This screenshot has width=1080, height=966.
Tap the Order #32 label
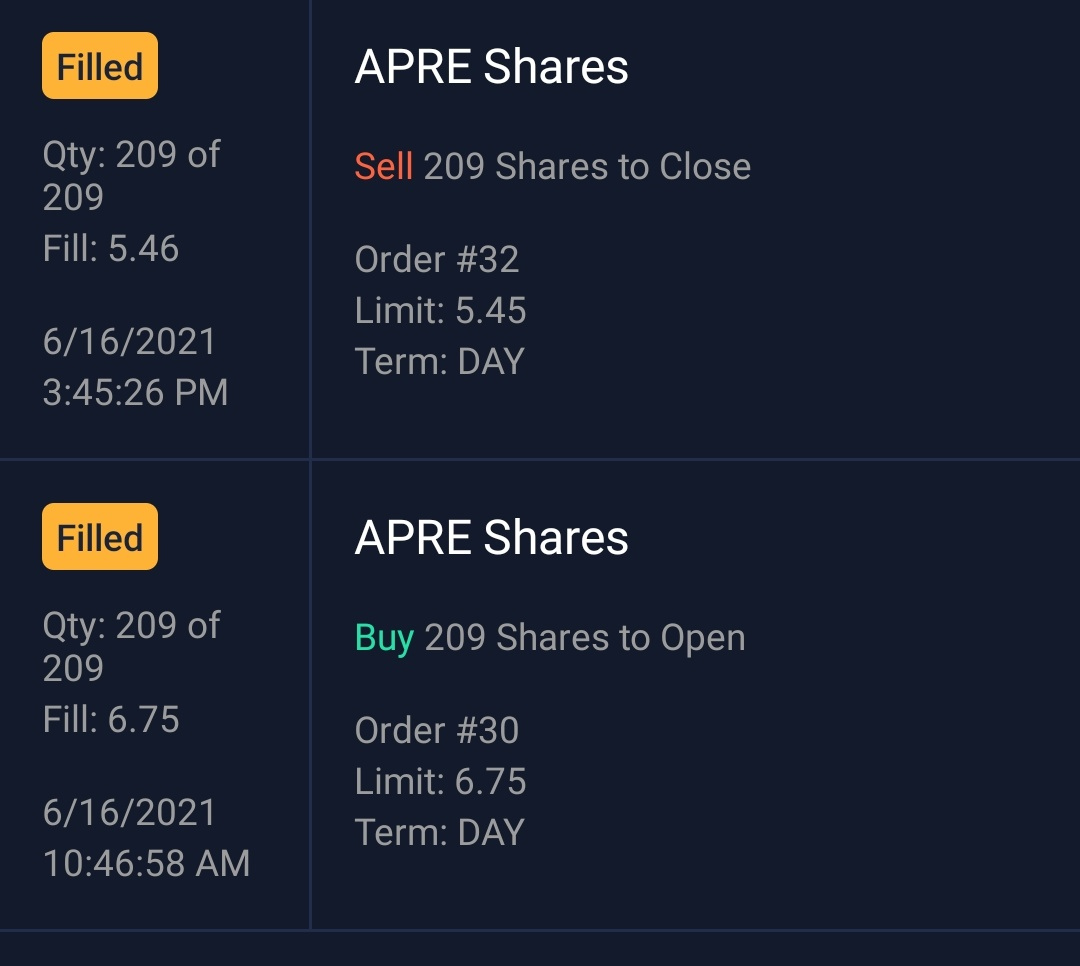coord(437,260)
